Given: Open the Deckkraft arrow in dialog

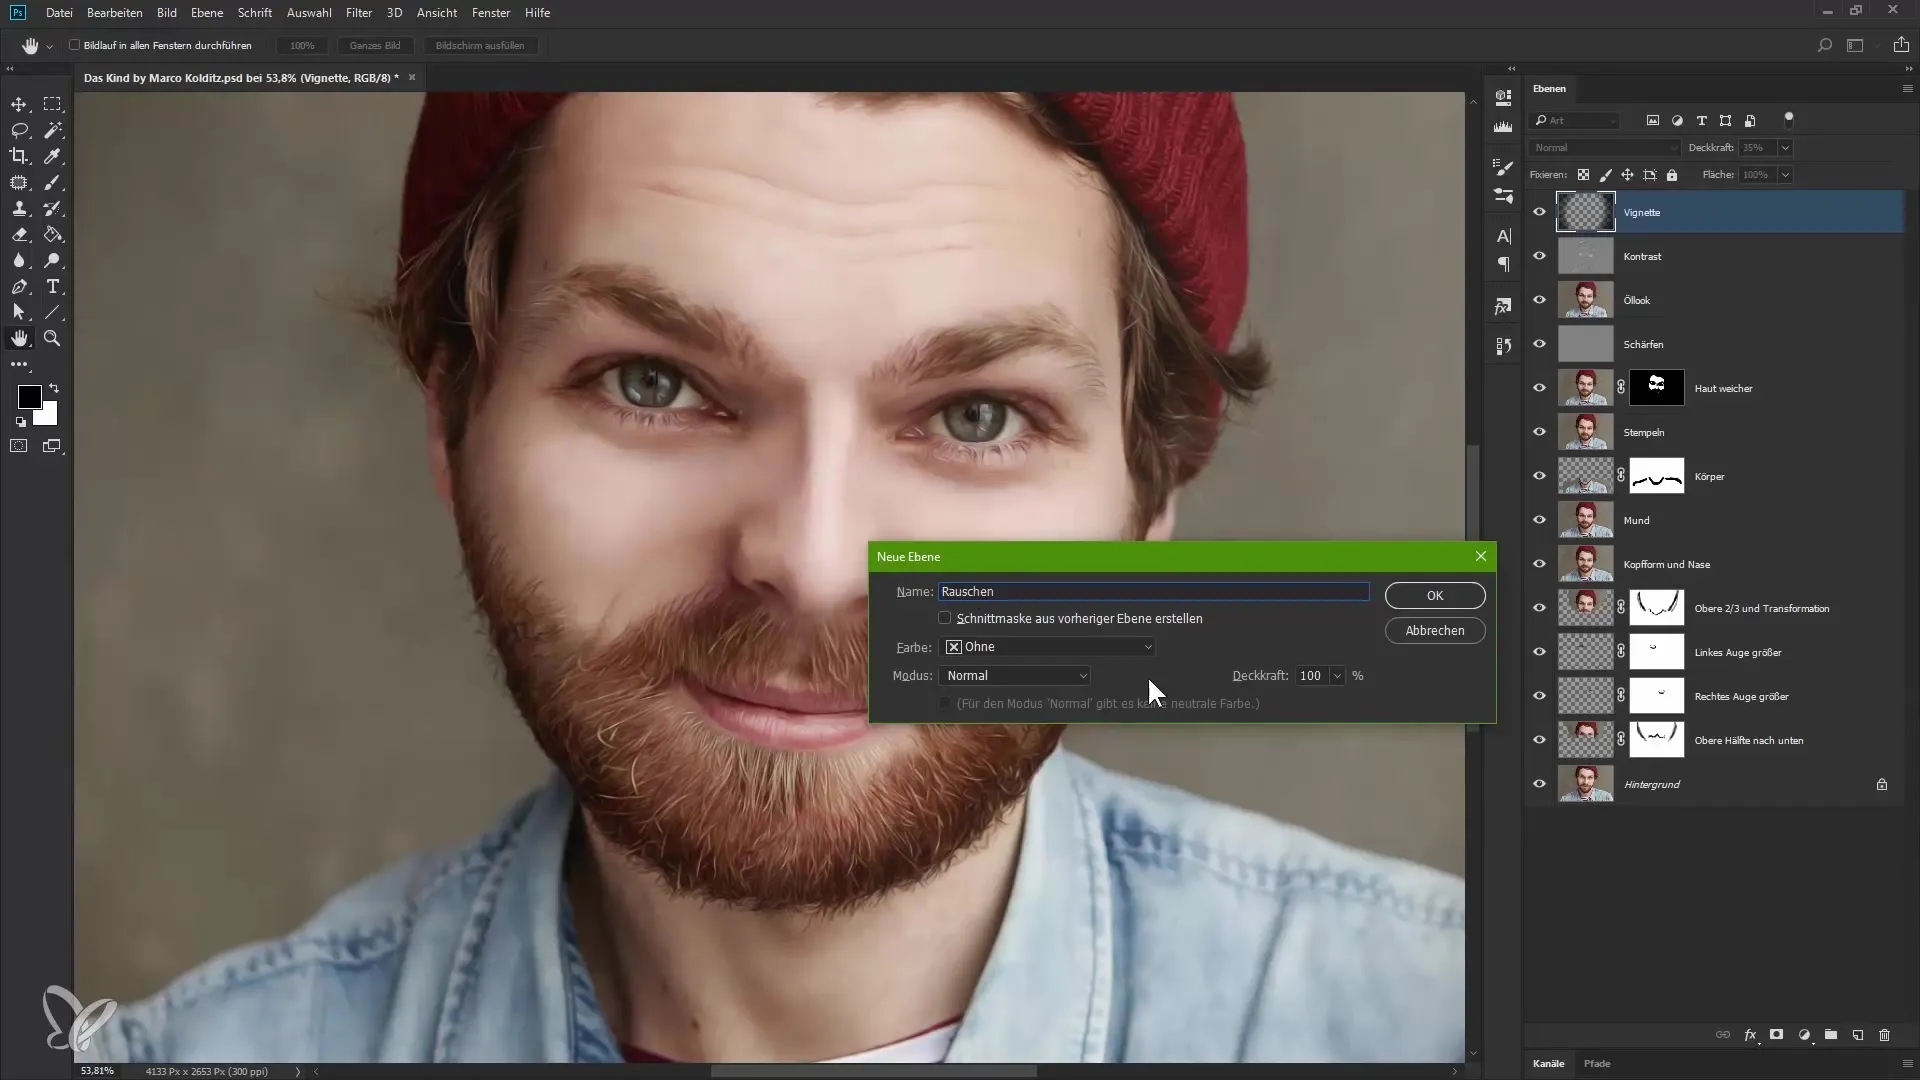Looking at the screenshot, I should coord(1337,676).
